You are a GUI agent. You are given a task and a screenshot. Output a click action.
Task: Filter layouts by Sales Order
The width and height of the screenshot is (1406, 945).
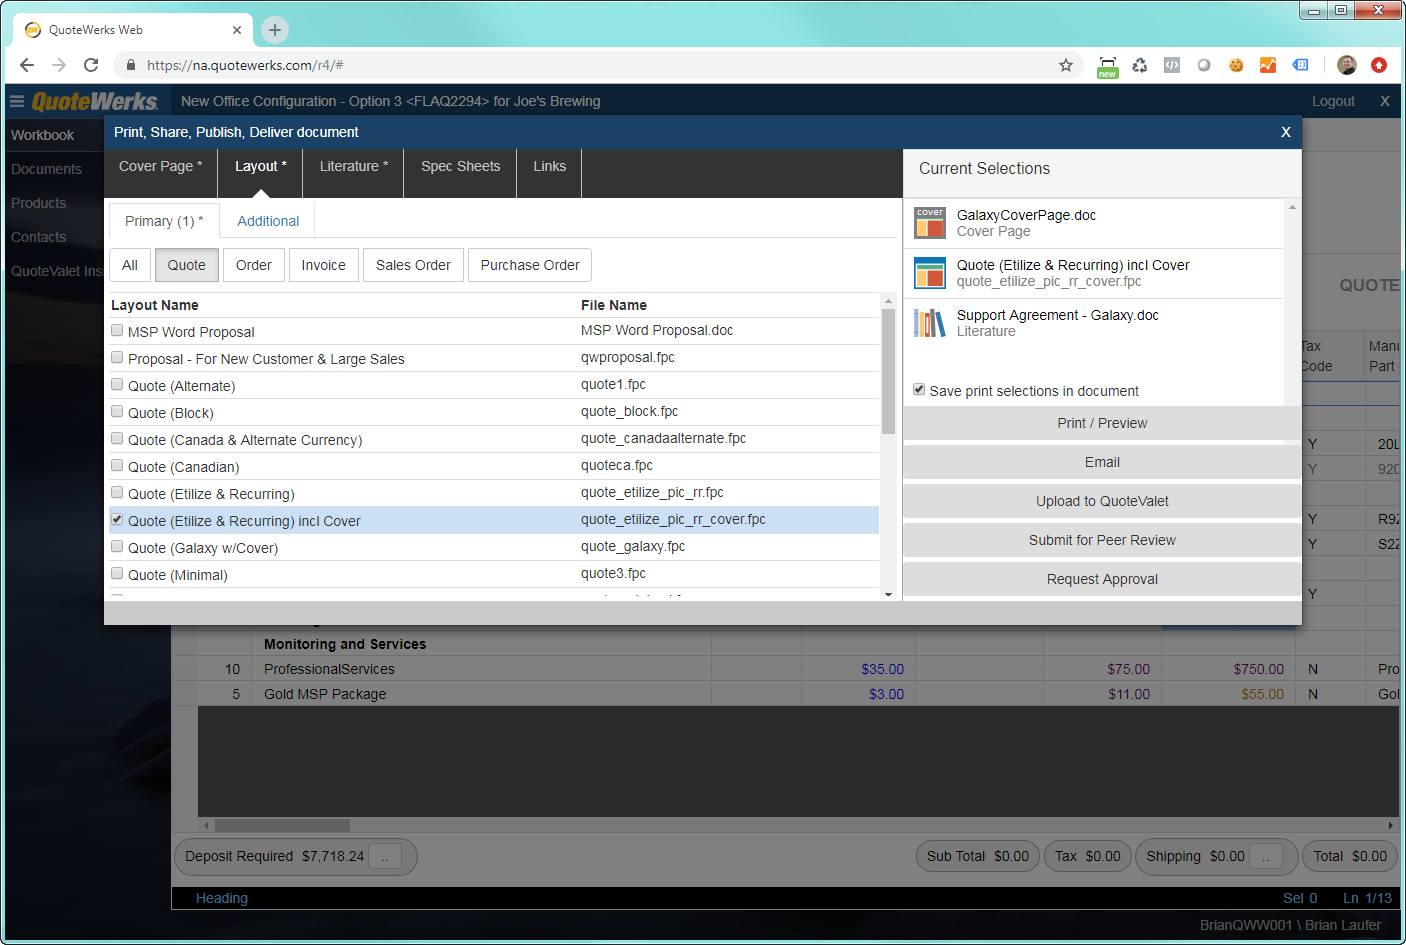pos(413,265)
